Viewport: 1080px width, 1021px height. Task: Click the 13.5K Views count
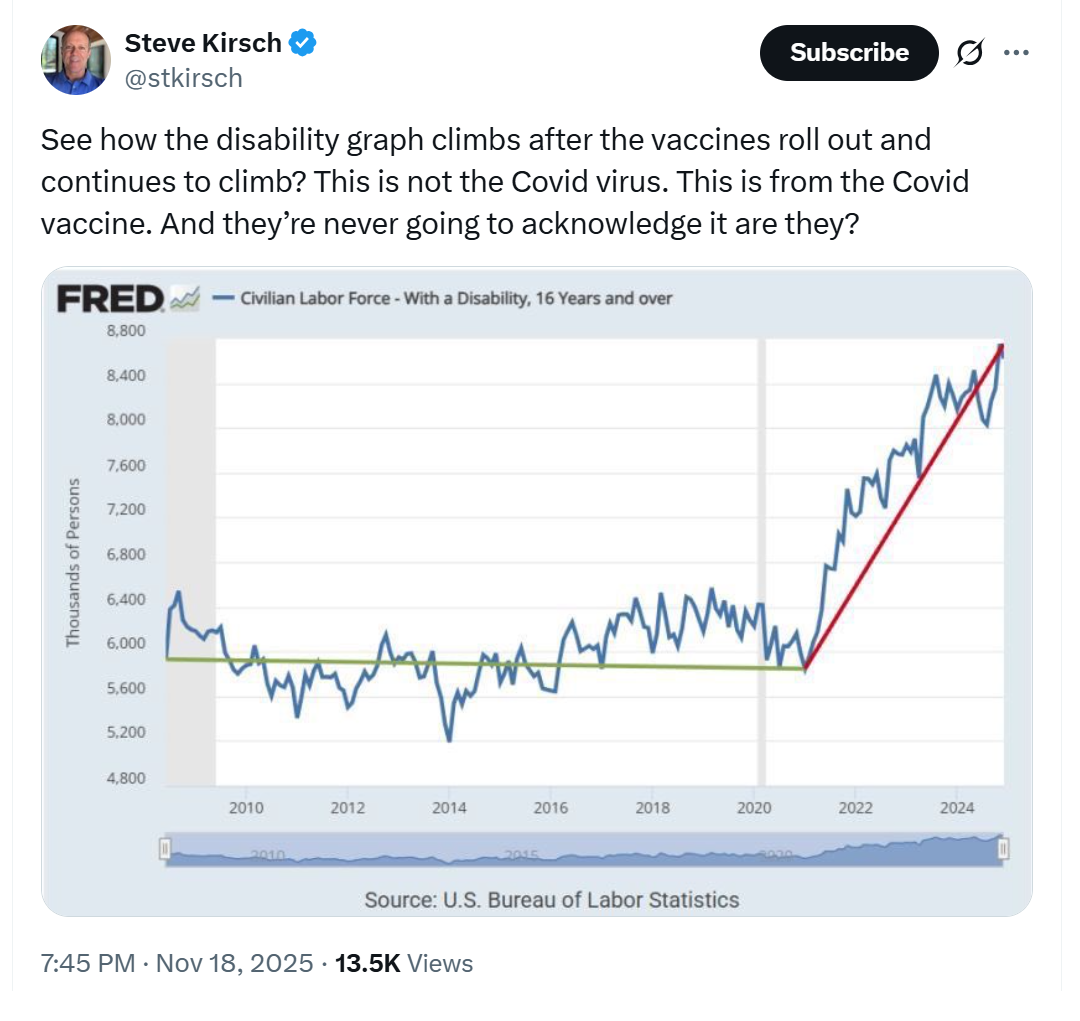[x=403, y=963]
